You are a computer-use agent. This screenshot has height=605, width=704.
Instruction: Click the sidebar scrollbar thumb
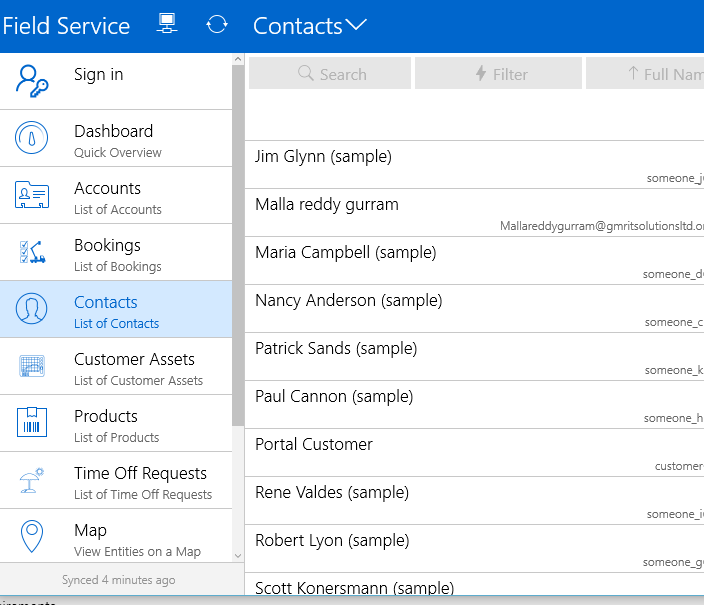tap(238, 246)
